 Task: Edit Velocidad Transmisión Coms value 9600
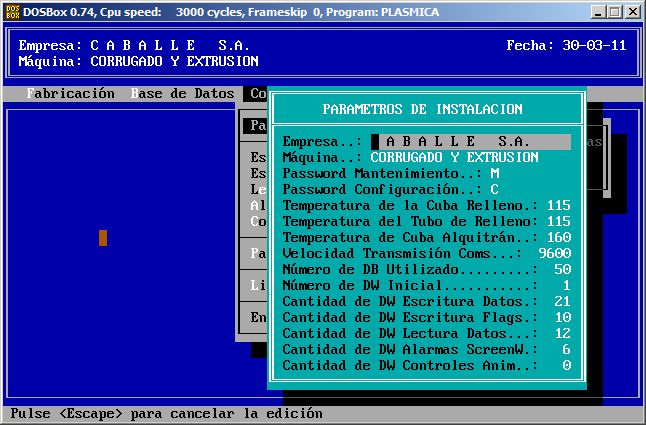click(554, 254)
